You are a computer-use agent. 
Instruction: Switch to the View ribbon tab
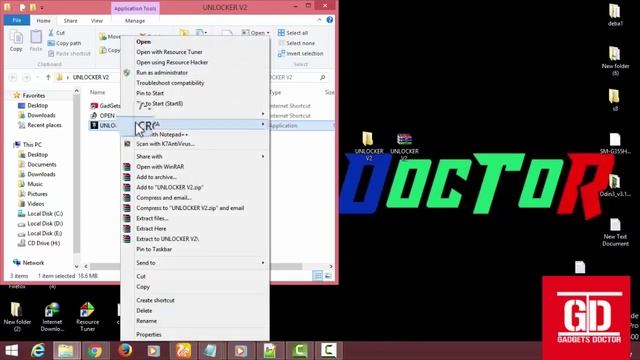97,20
